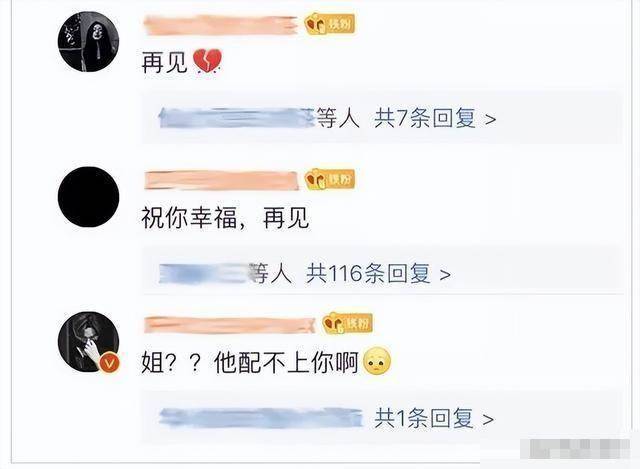The height and width of the screenshot is (469, 640).
Task: Open the hooded-figure avatar with the V badge
Action: 89,342
